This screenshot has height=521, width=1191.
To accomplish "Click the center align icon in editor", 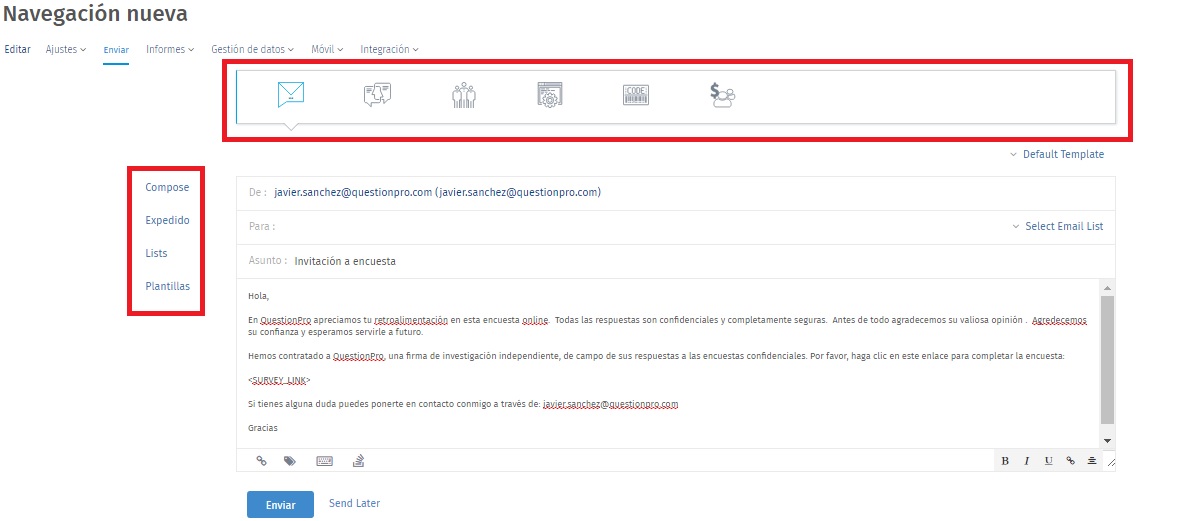I will [1091, 461].
